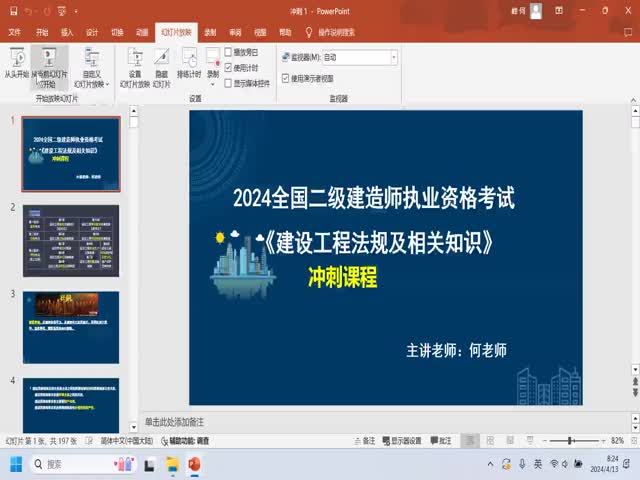640x480 pixels.
Task: Click Rehearse Timings icon
Action: [x=189, y=62]
